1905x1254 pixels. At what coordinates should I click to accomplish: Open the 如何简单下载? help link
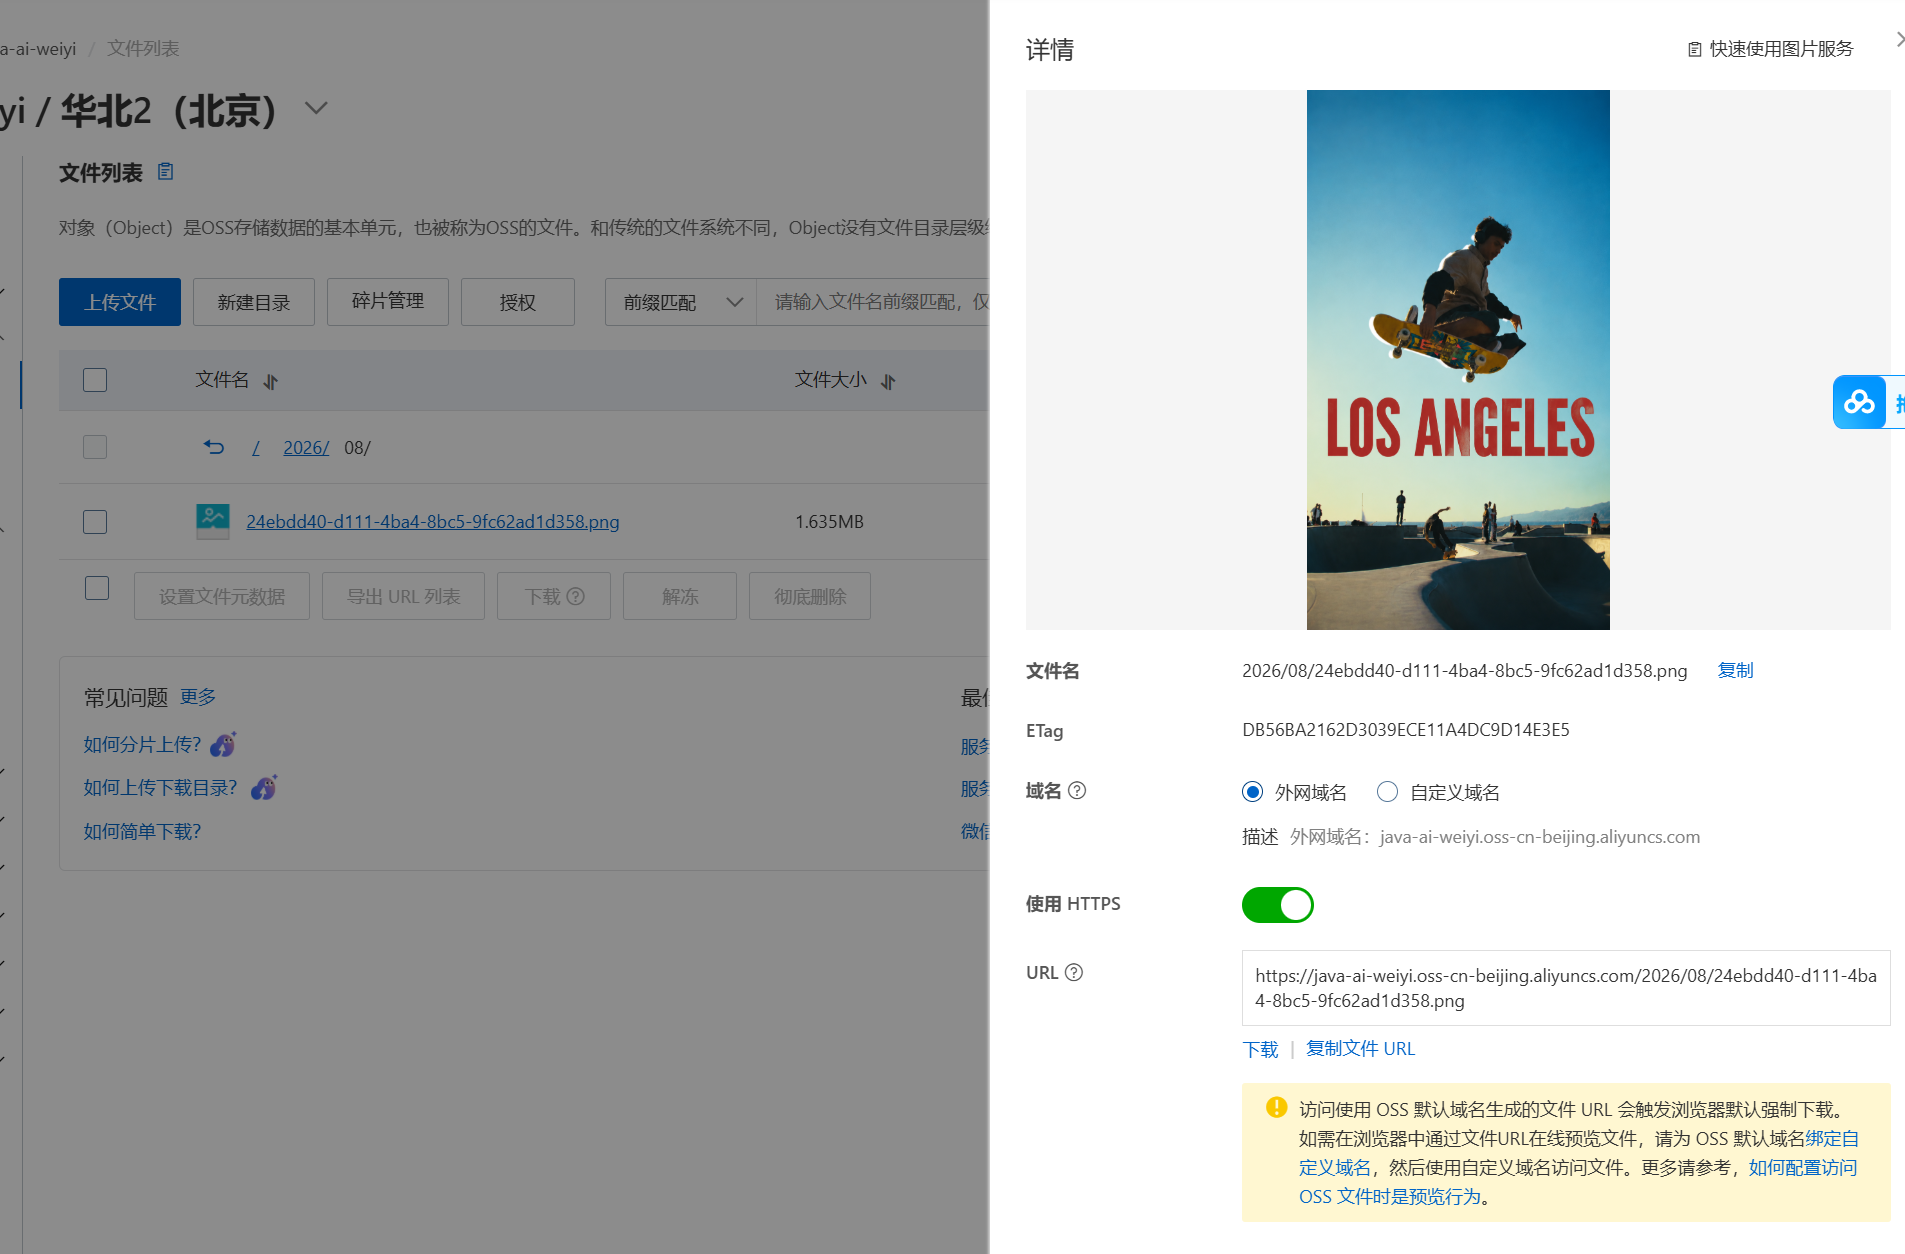(x=142, y=832)
